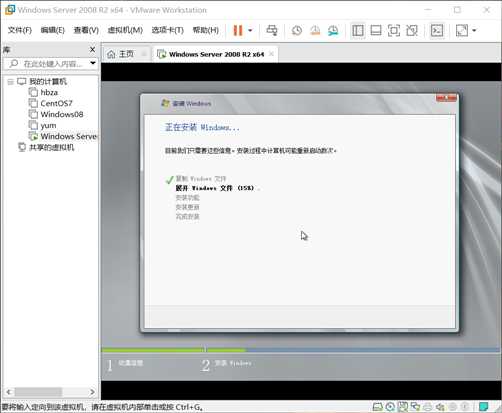Open the 查看(V) menu
This screenshot has width=502, height=413.
86,30
